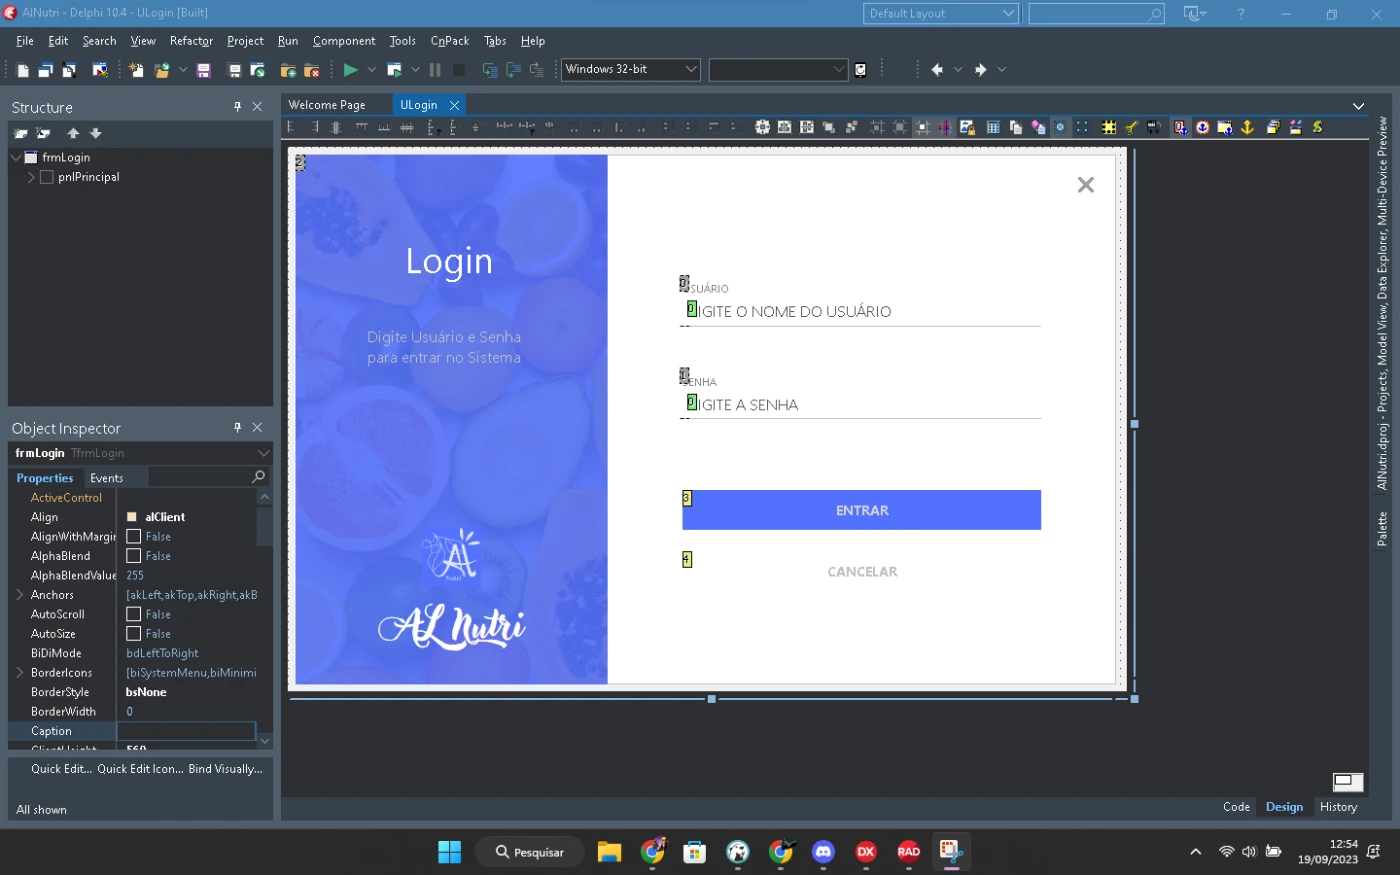Expand the pnlPrincipal tree node
Screen dimensions: 1400x875
tap(31, 177)
